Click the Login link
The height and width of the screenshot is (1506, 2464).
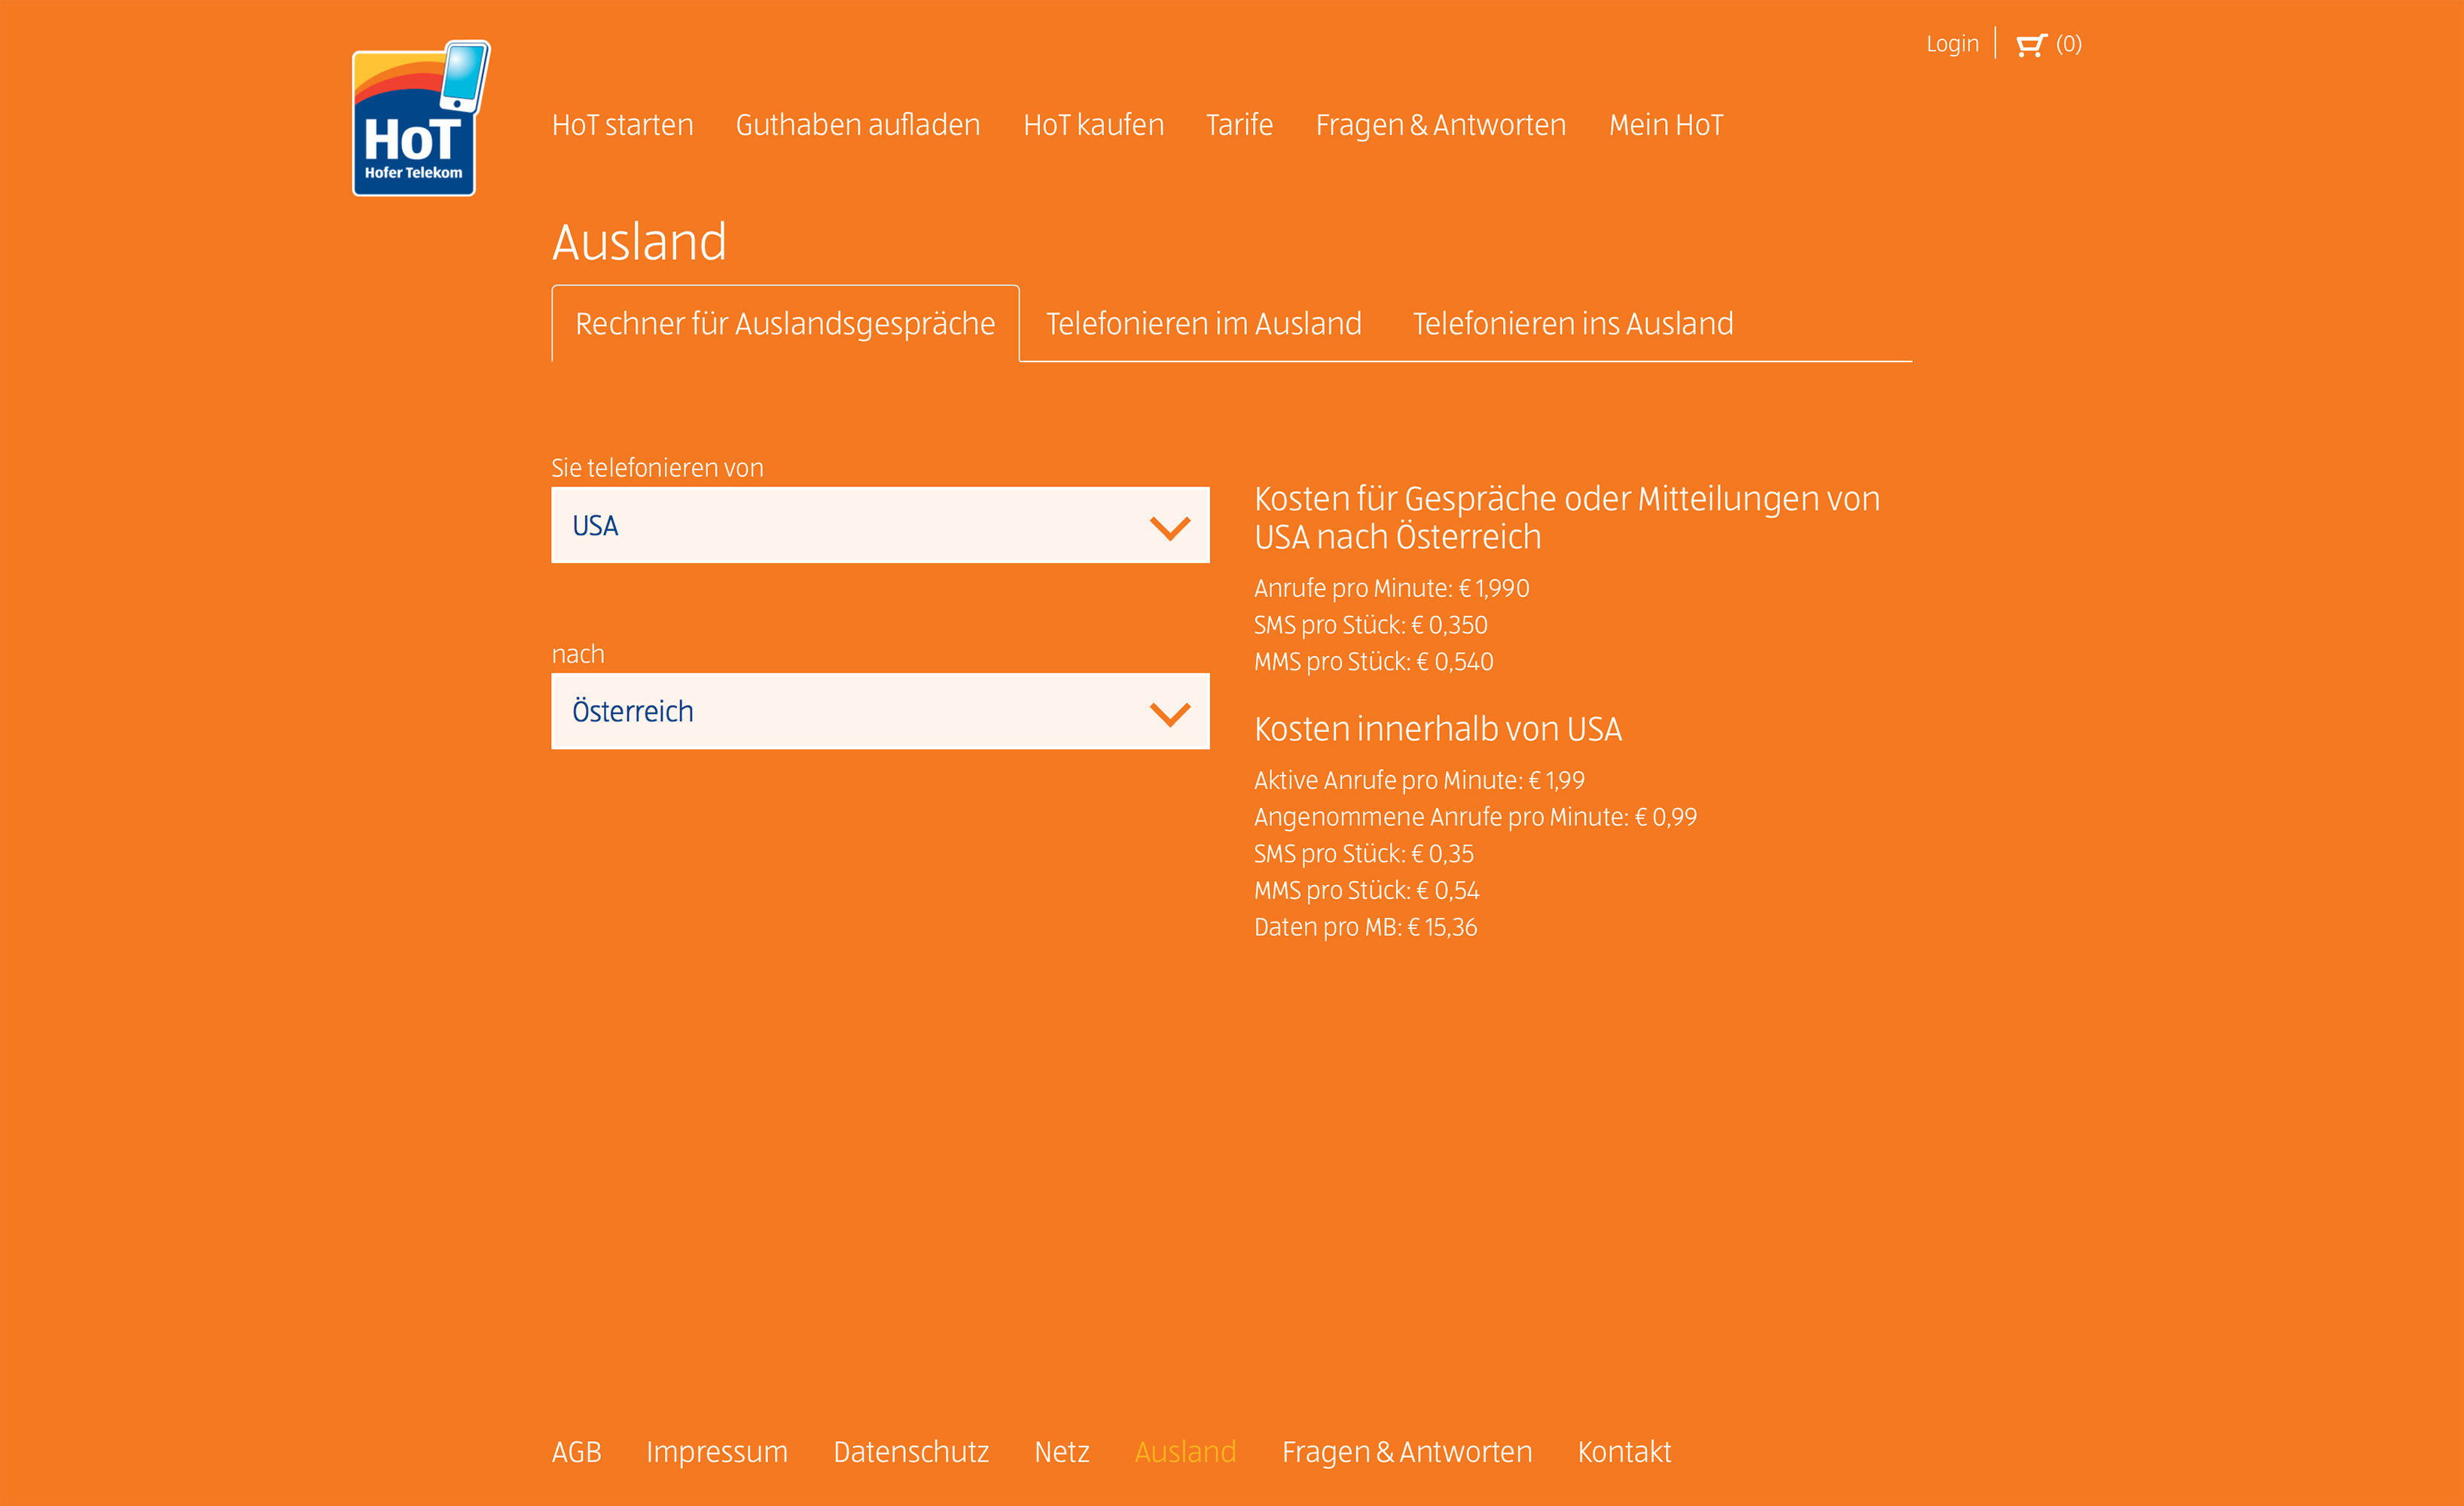coord(1951,44)
